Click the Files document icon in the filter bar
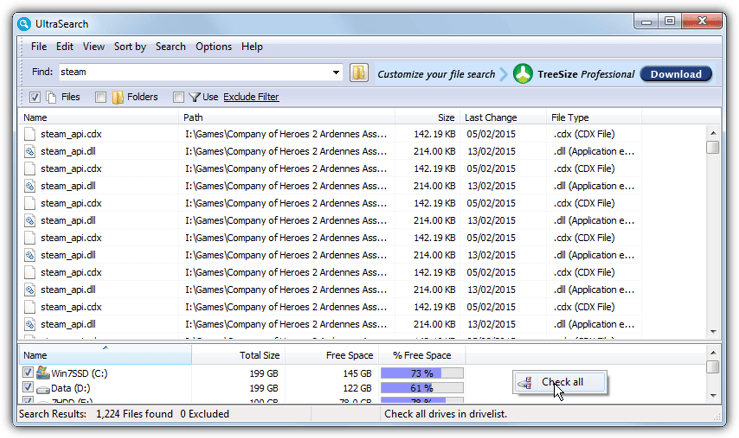The image size is (739, 438). (51, 97)
